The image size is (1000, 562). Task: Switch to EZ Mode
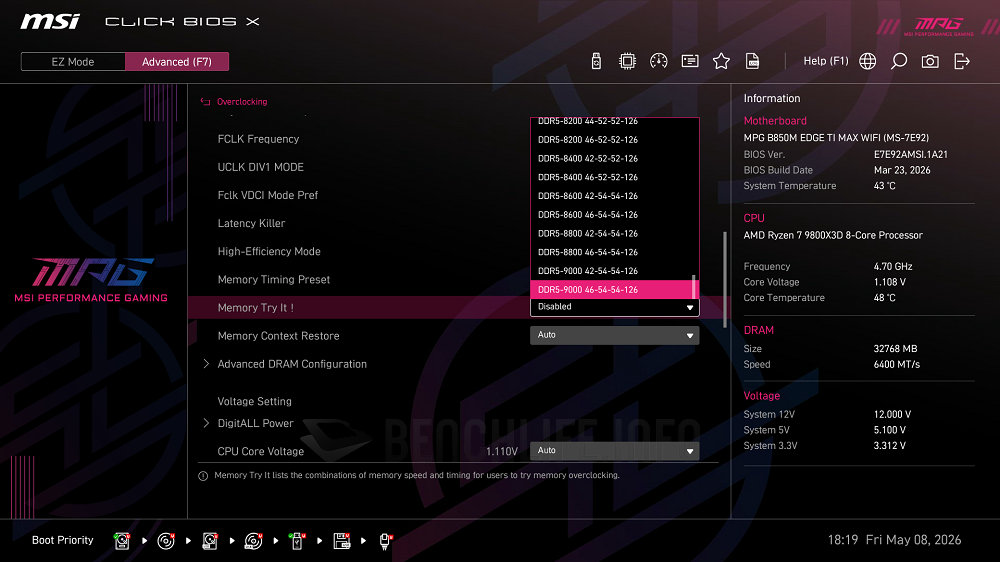click(x=73, y=62)
